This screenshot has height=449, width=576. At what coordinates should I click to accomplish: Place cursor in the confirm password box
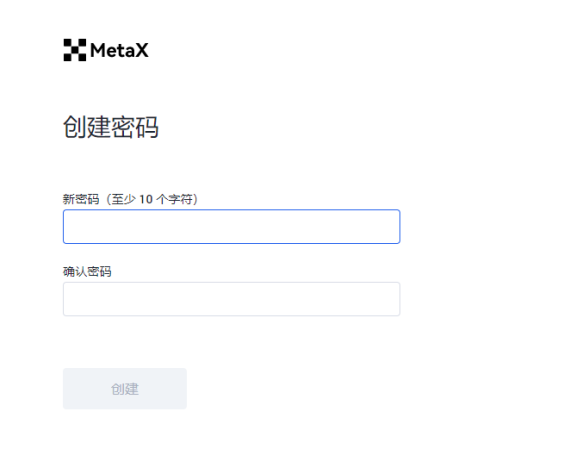click(x=231, y=299)
